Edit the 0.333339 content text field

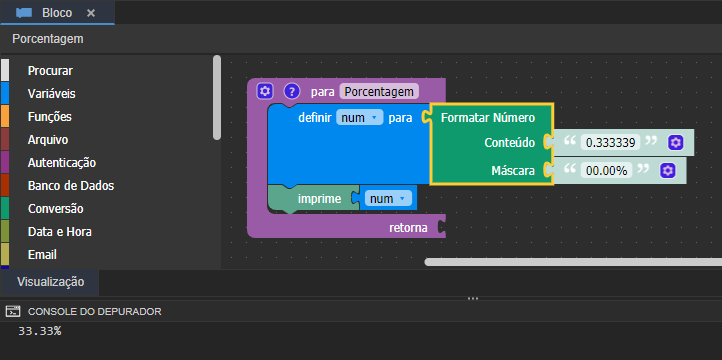coord(611,143)
